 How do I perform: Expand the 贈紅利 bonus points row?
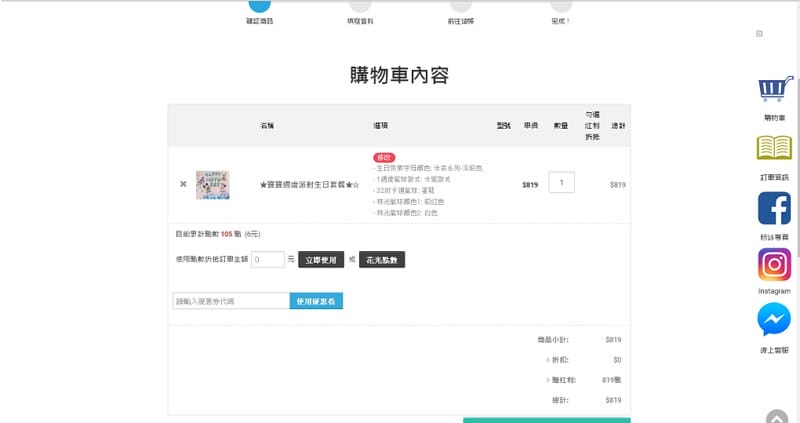[561, 380]
